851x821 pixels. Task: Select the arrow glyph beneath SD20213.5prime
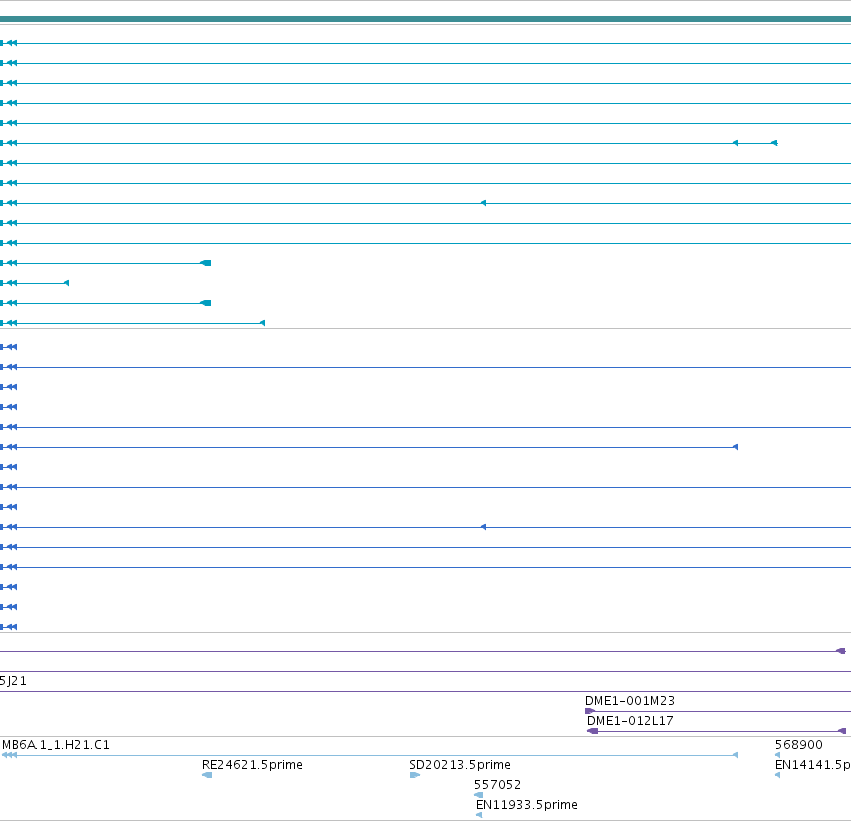click(415, 775)
